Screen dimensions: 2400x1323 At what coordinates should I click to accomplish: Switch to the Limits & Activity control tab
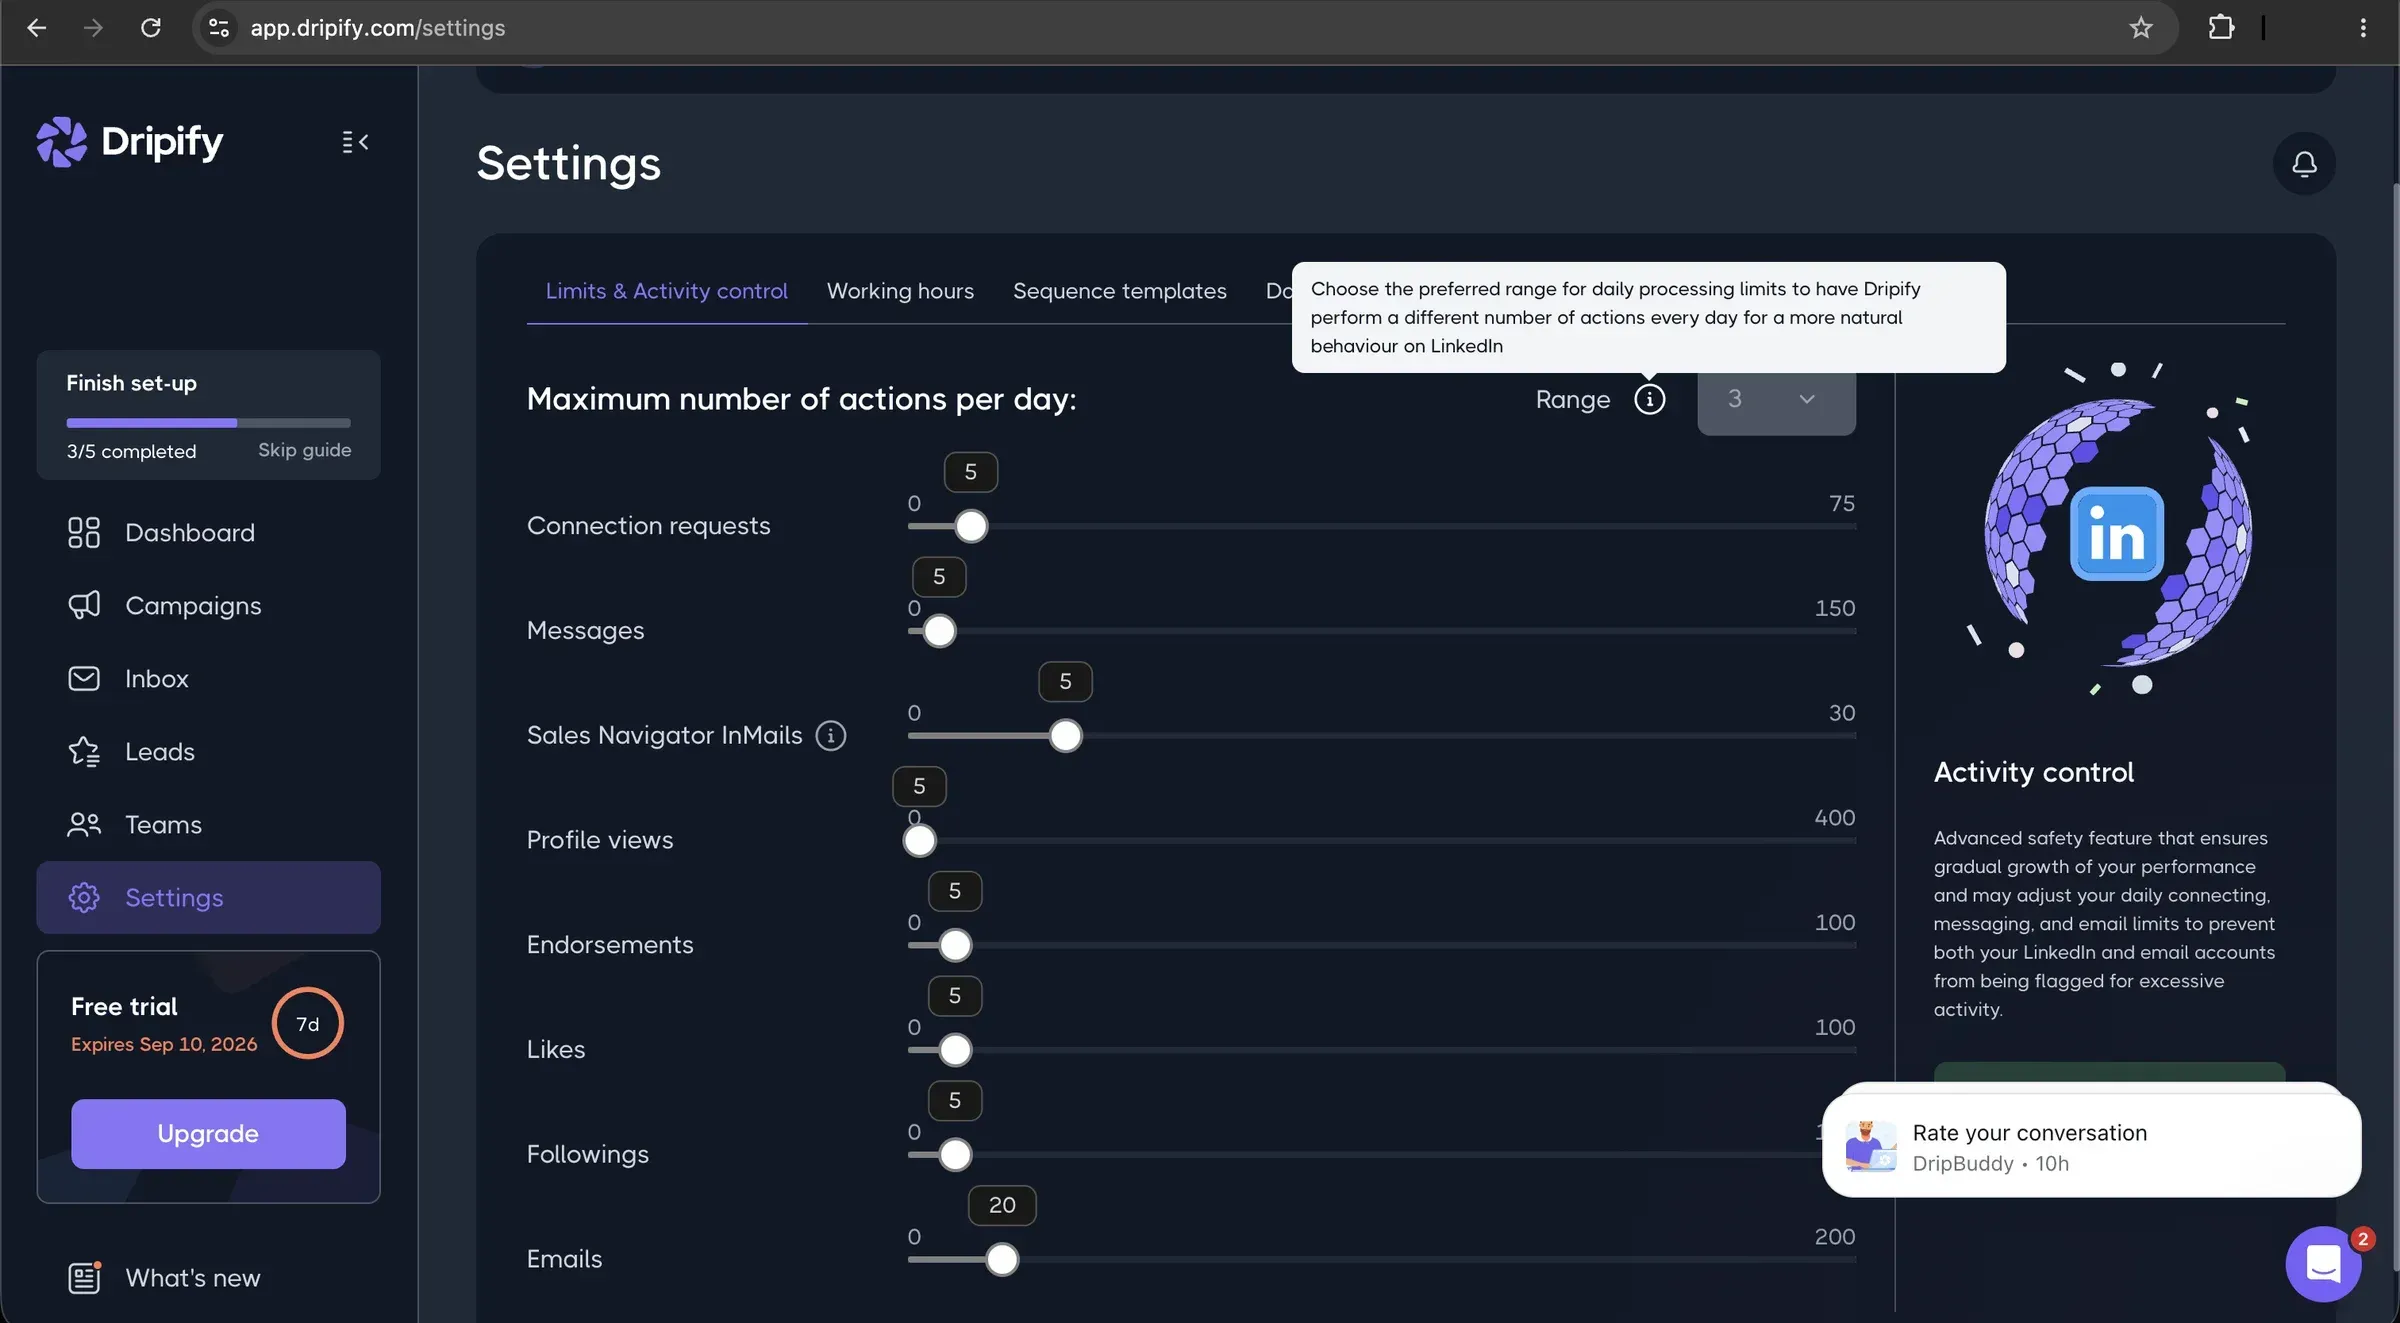tap(666, 291)
